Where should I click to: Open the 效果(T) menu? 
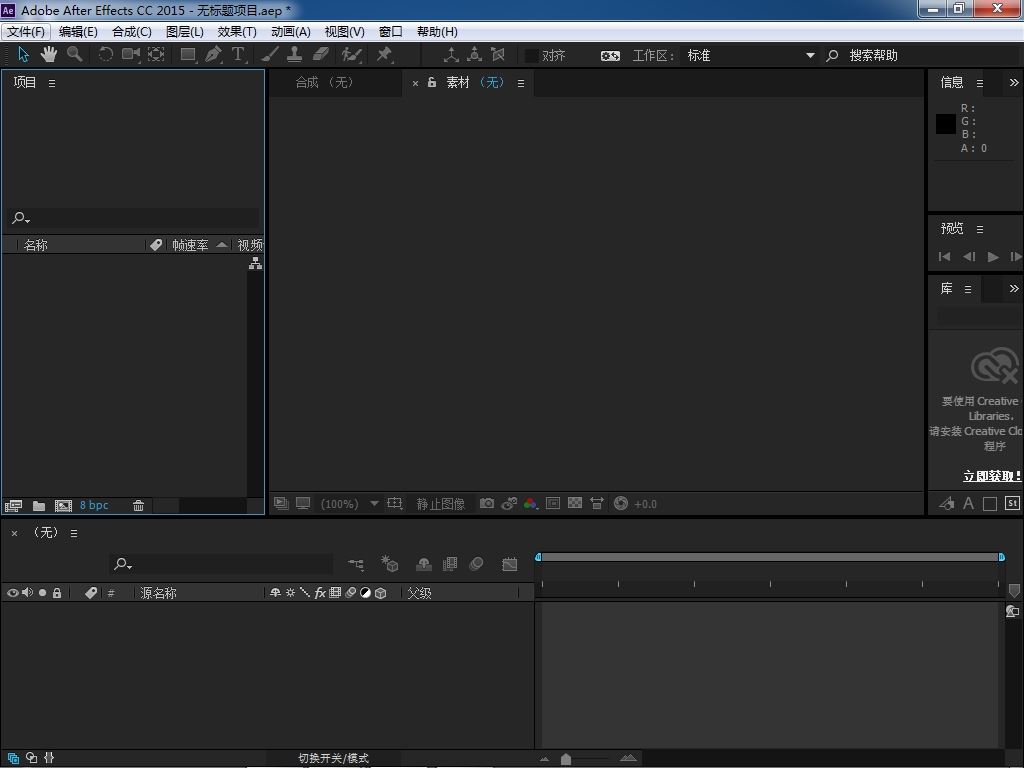(236, 31)
